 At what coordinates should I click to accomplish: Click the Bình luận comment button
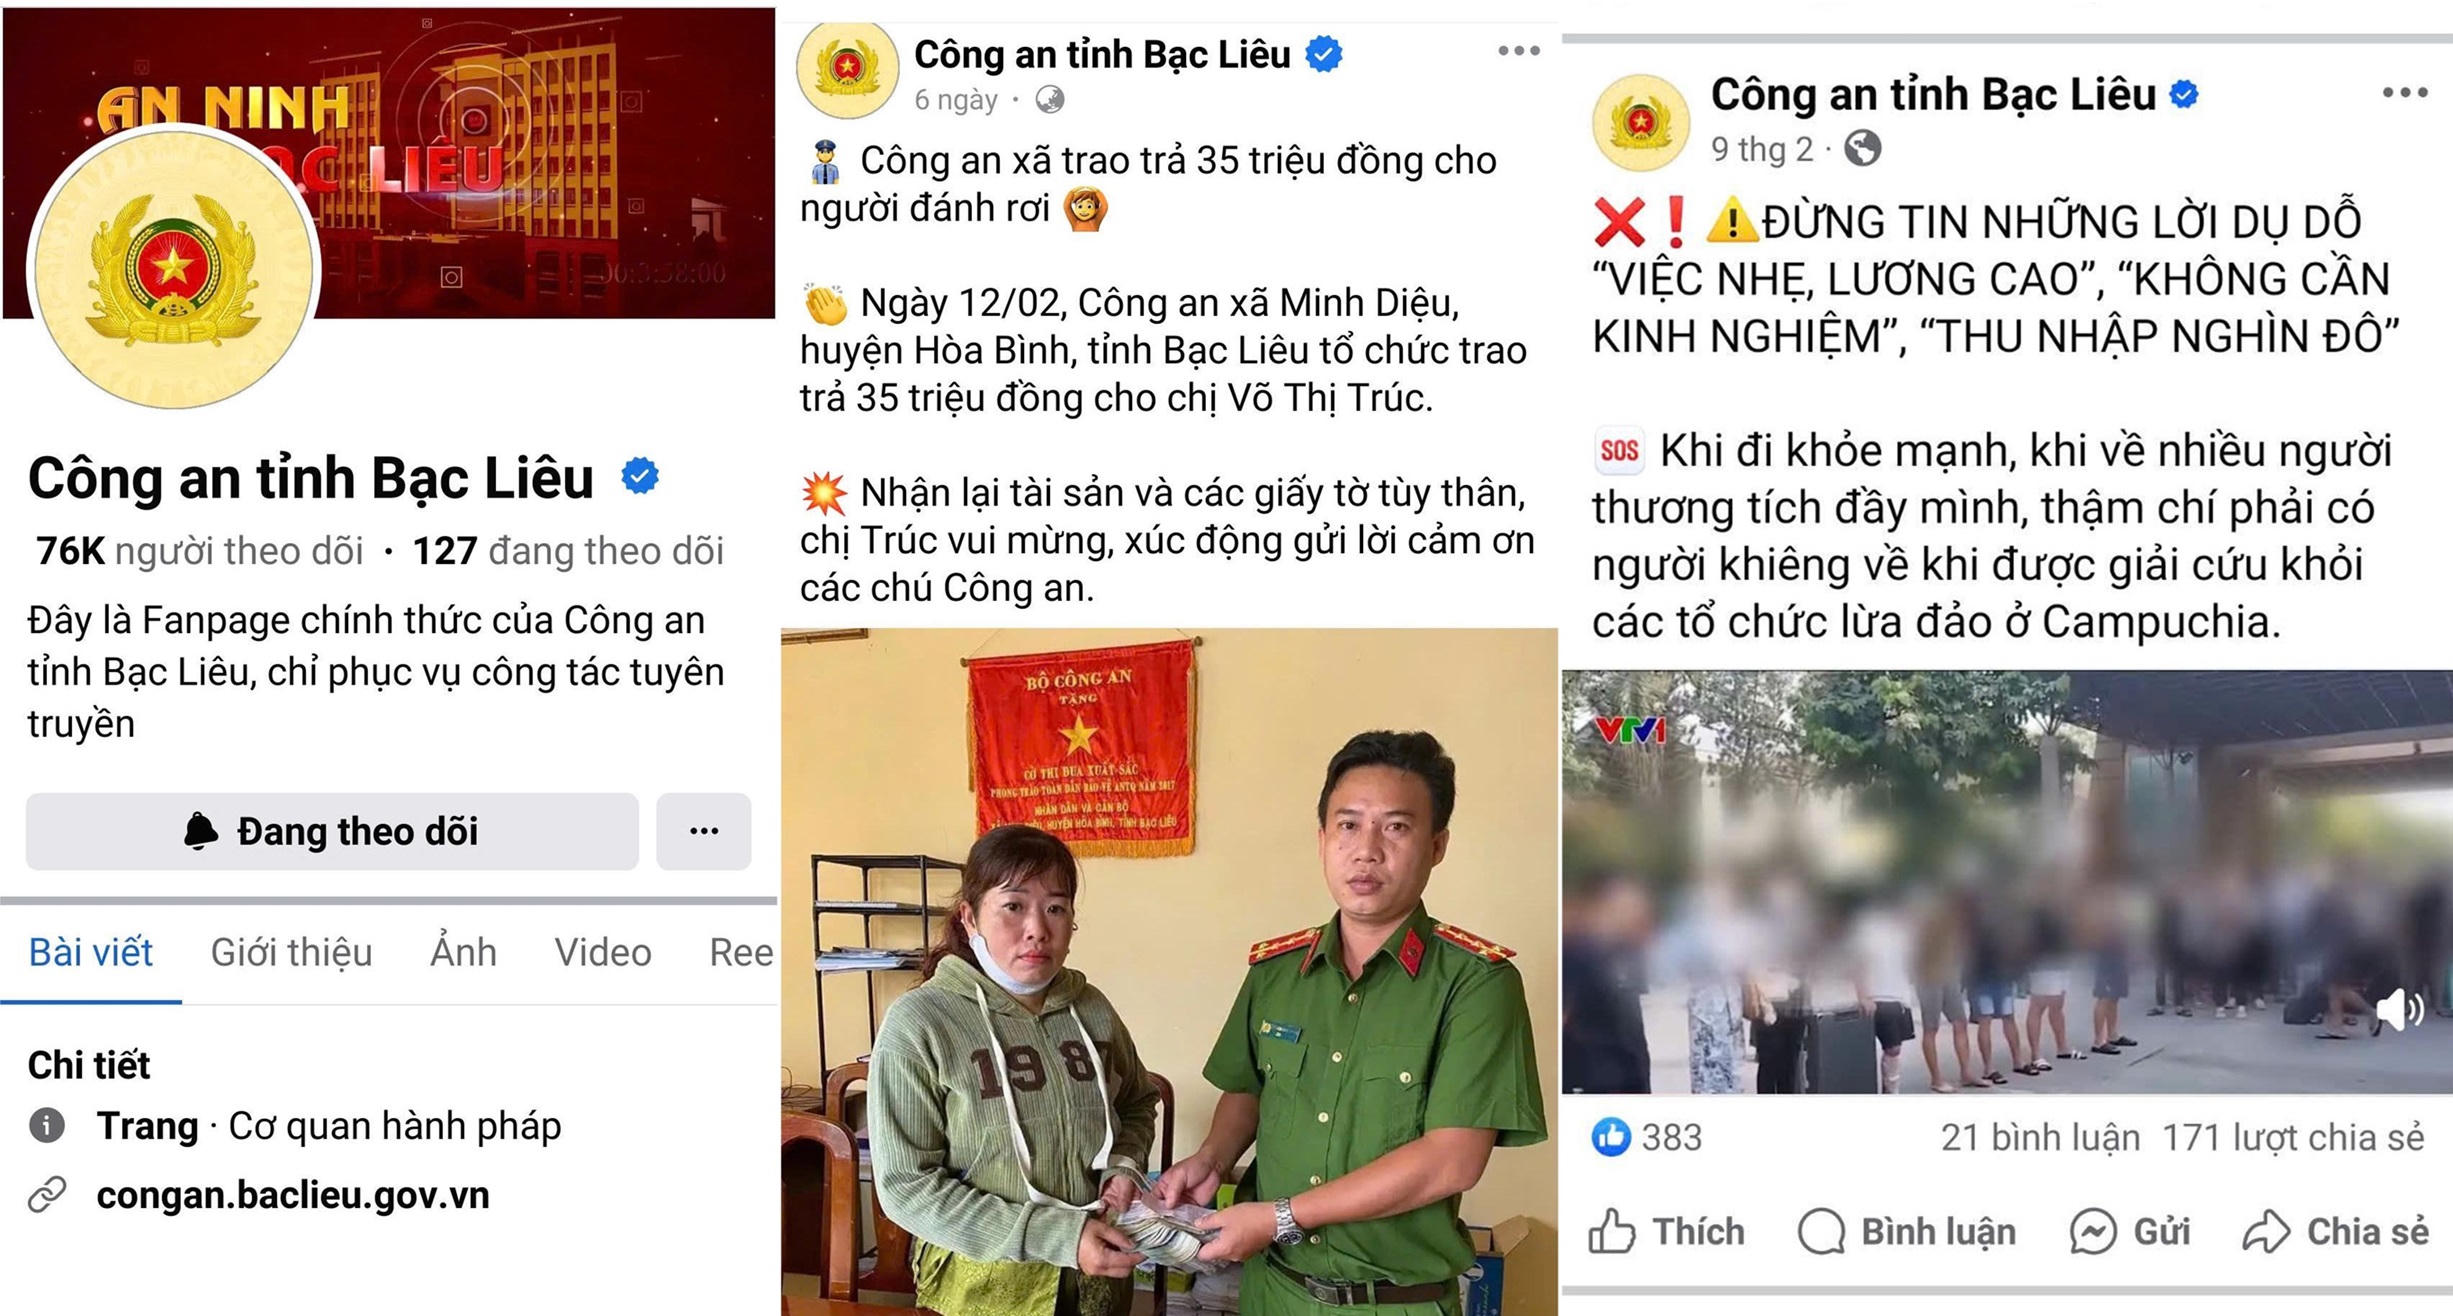1907,1231
